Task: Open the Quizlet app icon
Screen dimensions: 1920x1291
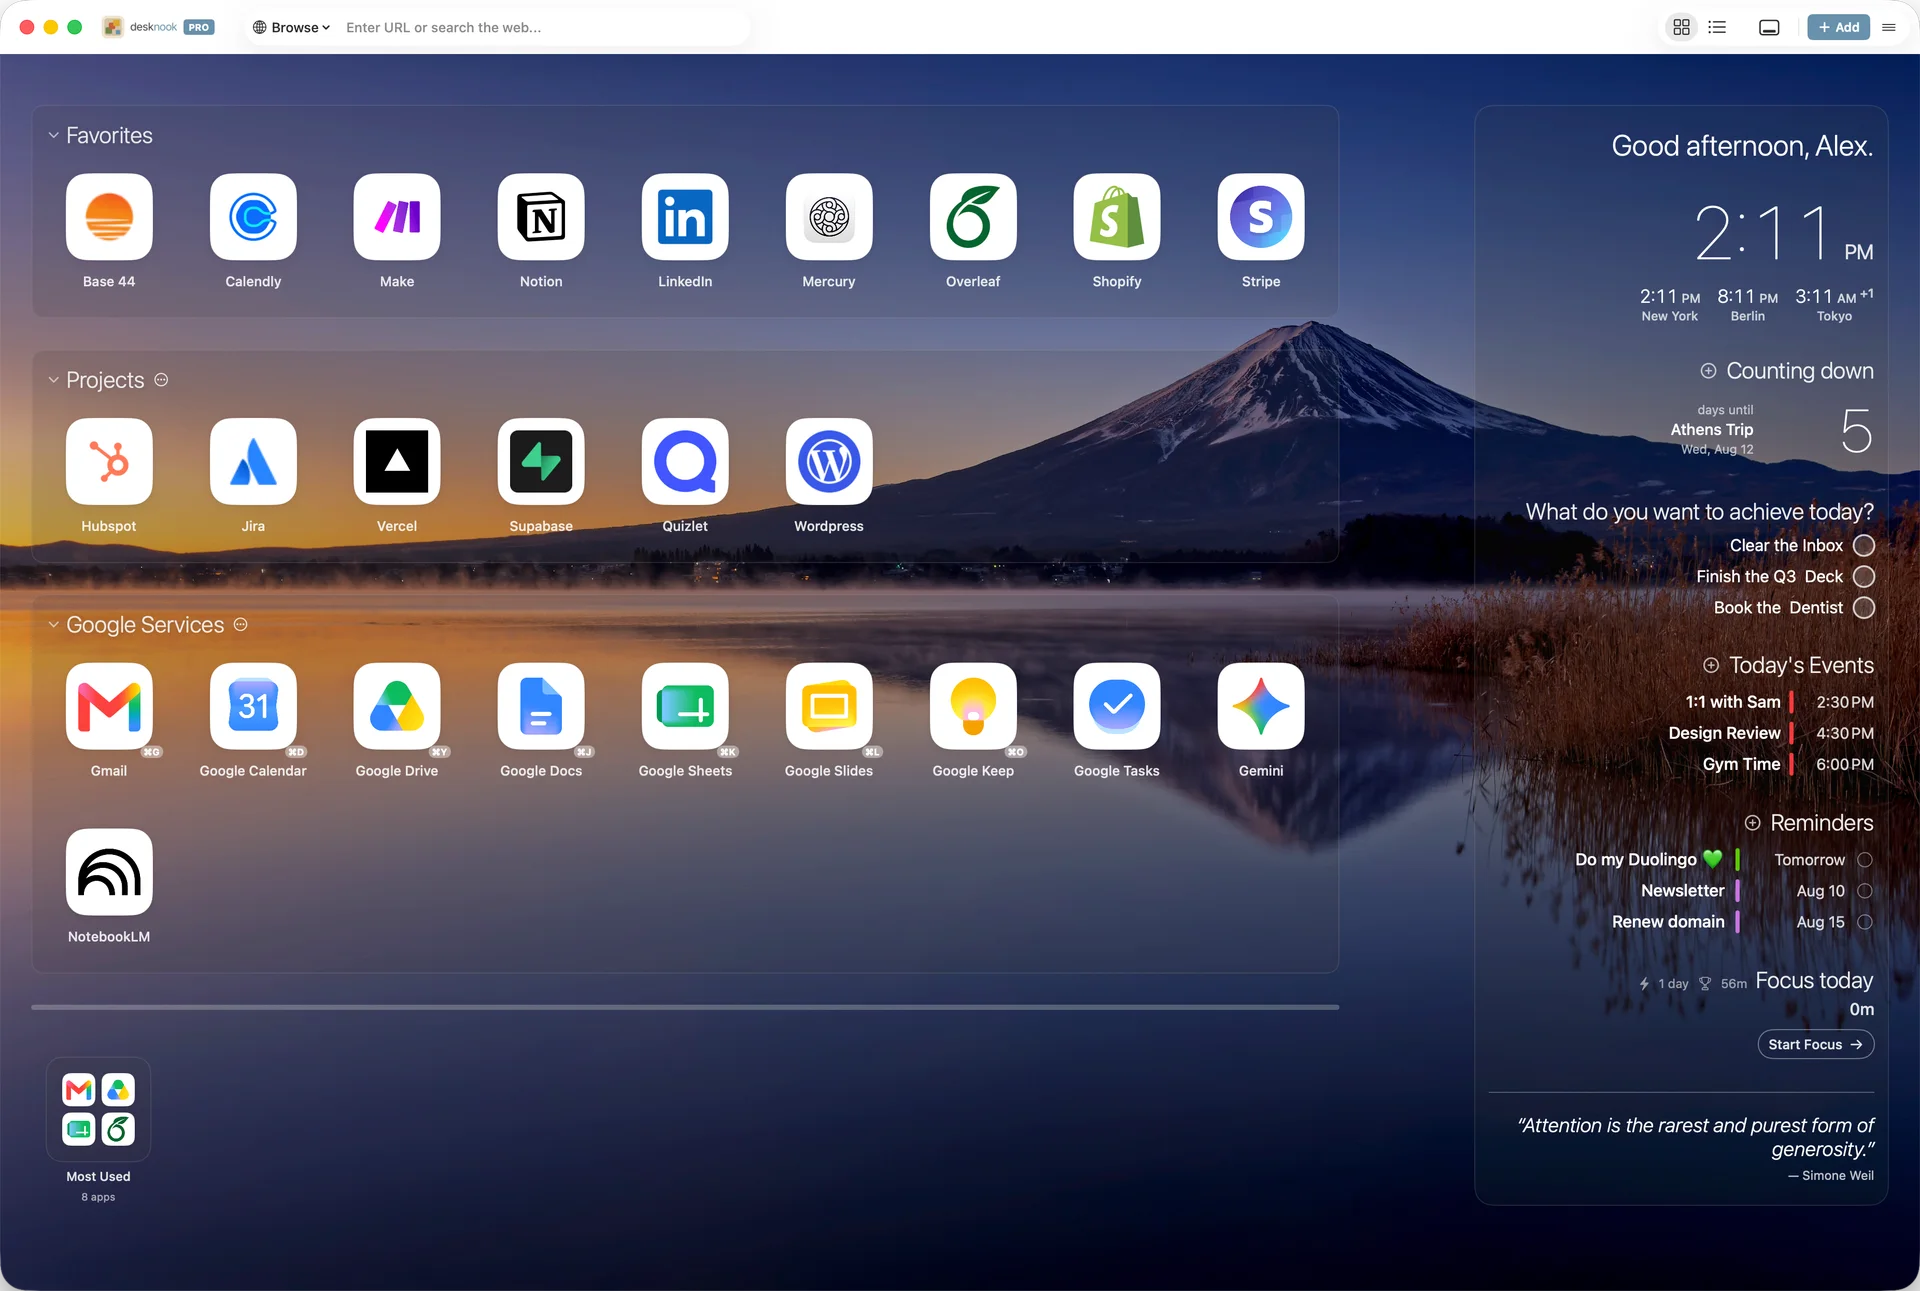Action: point(685,462)
